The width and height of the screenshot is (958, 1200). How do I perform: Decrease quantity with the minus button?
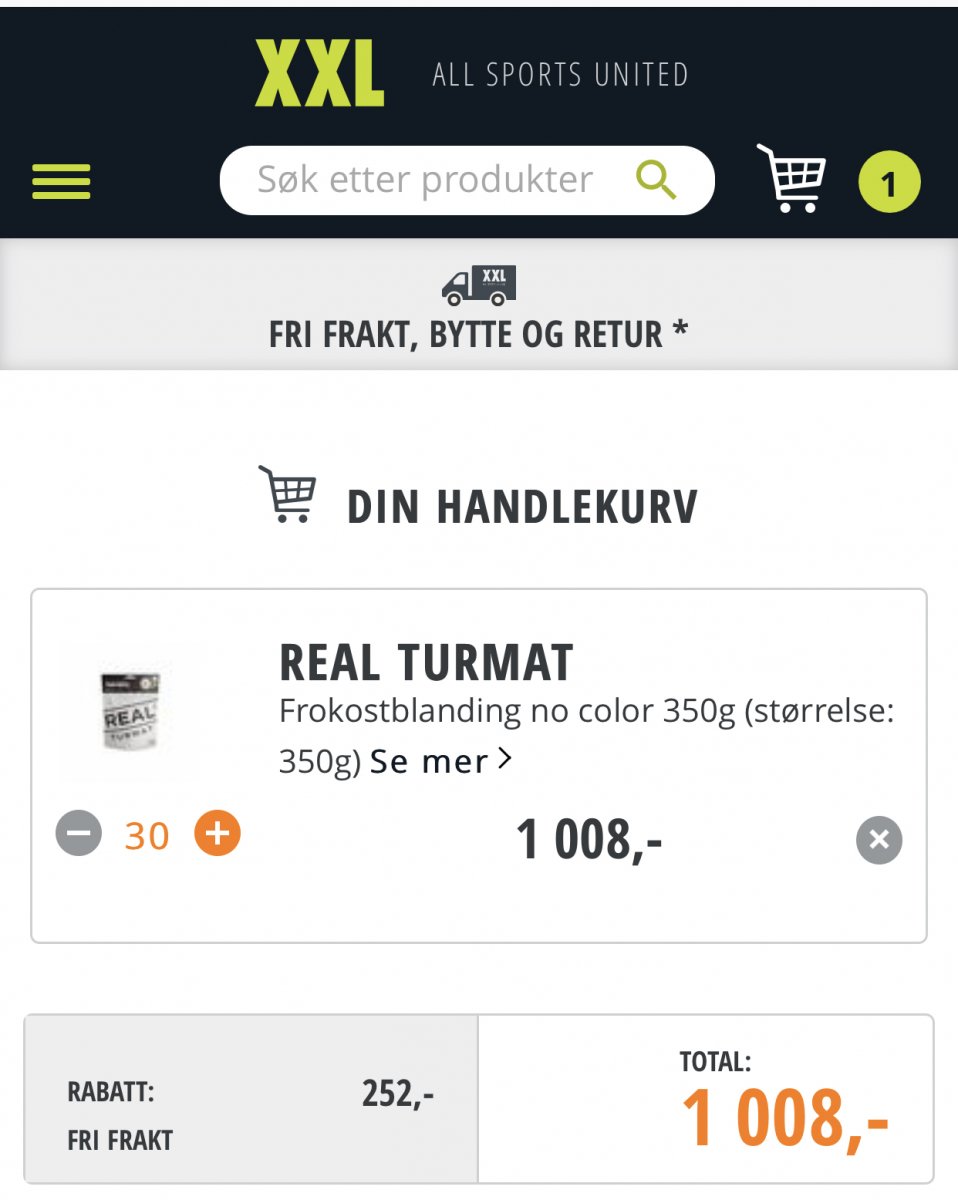(79, 834)
